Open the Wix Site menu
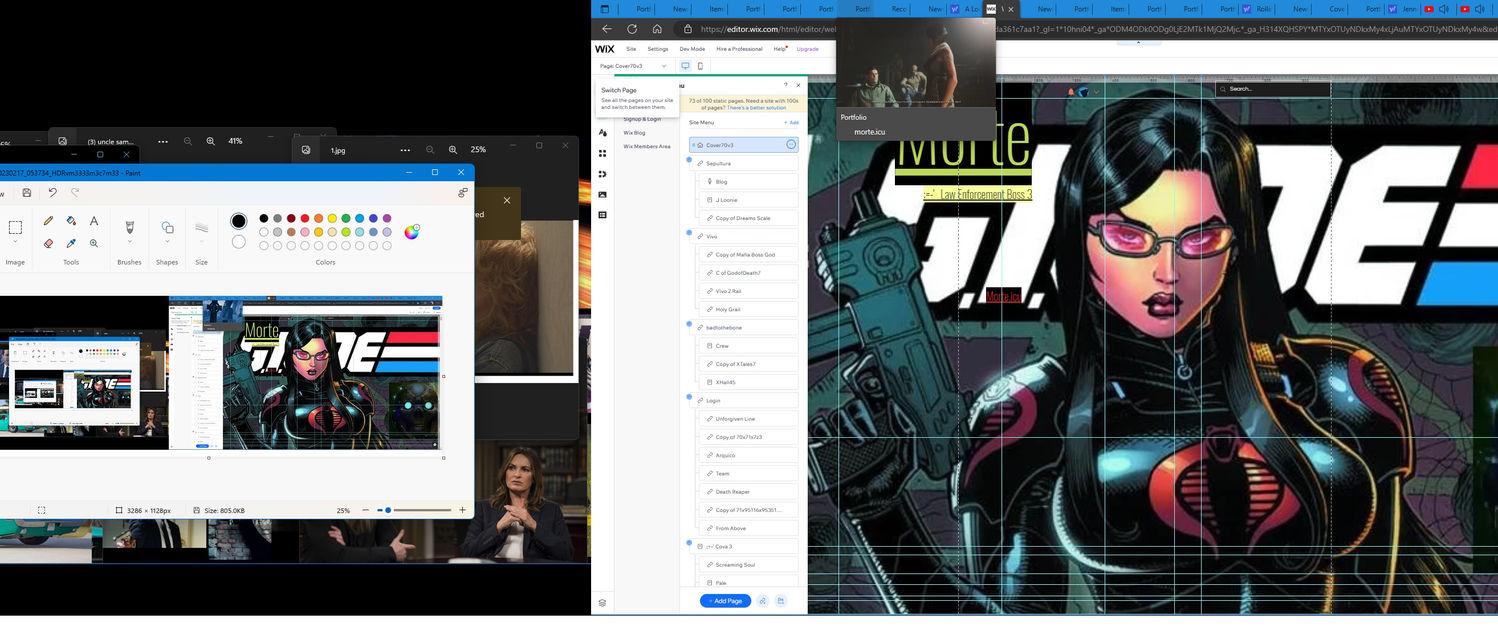 pos(631,49)
